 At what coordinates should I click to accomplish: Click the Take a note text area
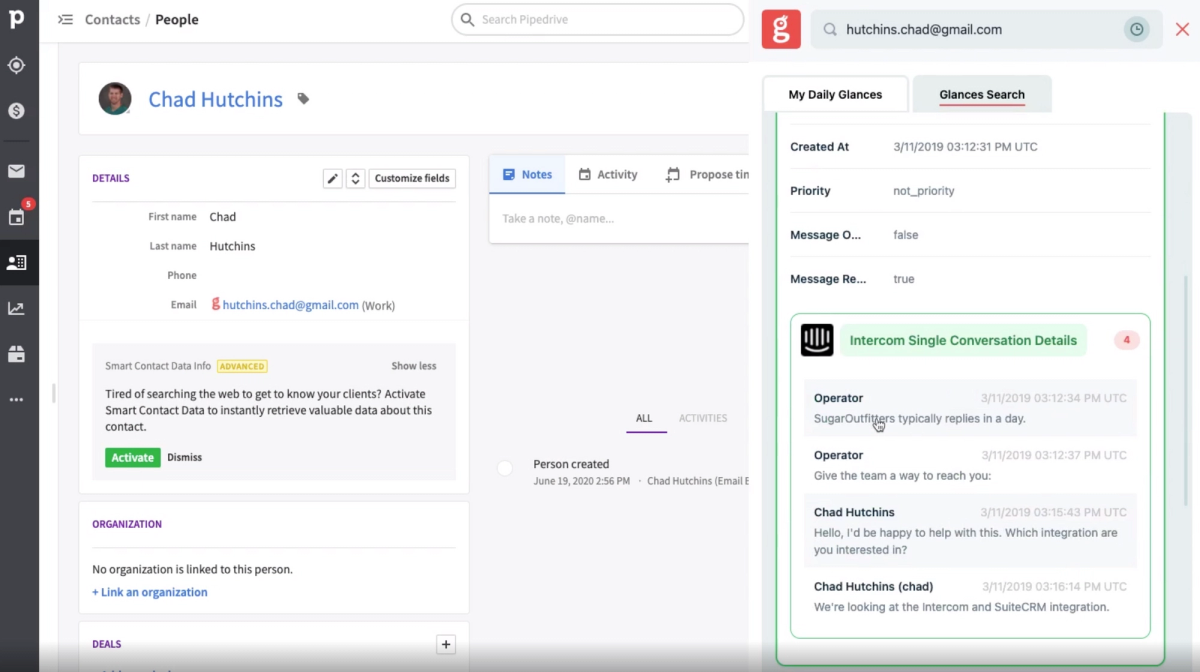click(620, 218)
